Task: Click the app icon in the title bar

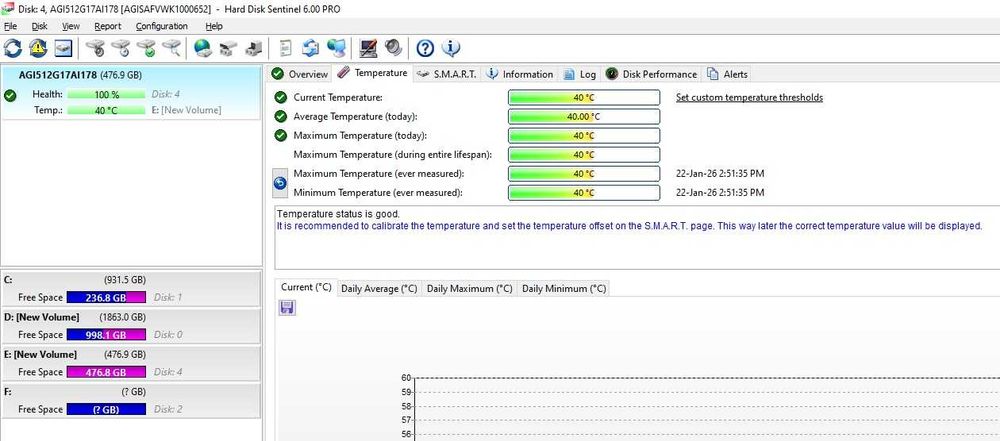Action: click(x=8, y=9)
